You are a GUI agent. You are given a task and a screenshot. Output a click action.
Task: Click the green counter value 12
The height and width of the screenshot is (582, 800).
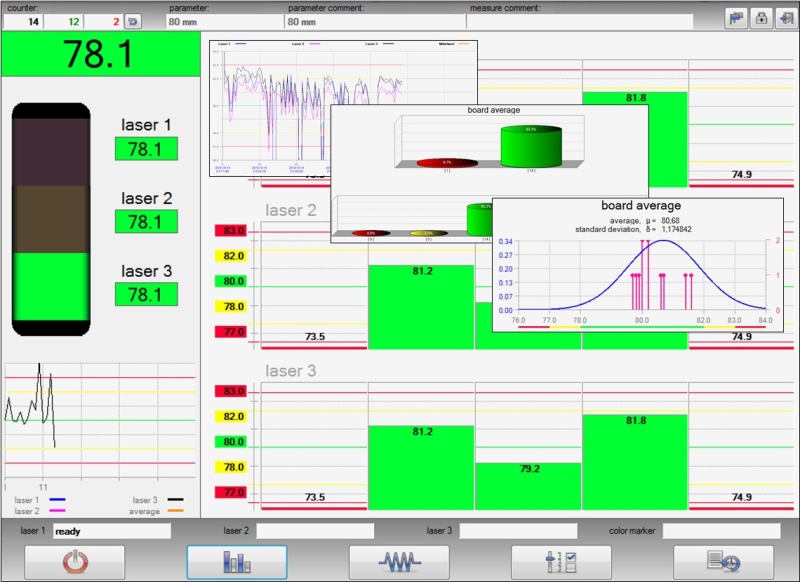(63, 21)
